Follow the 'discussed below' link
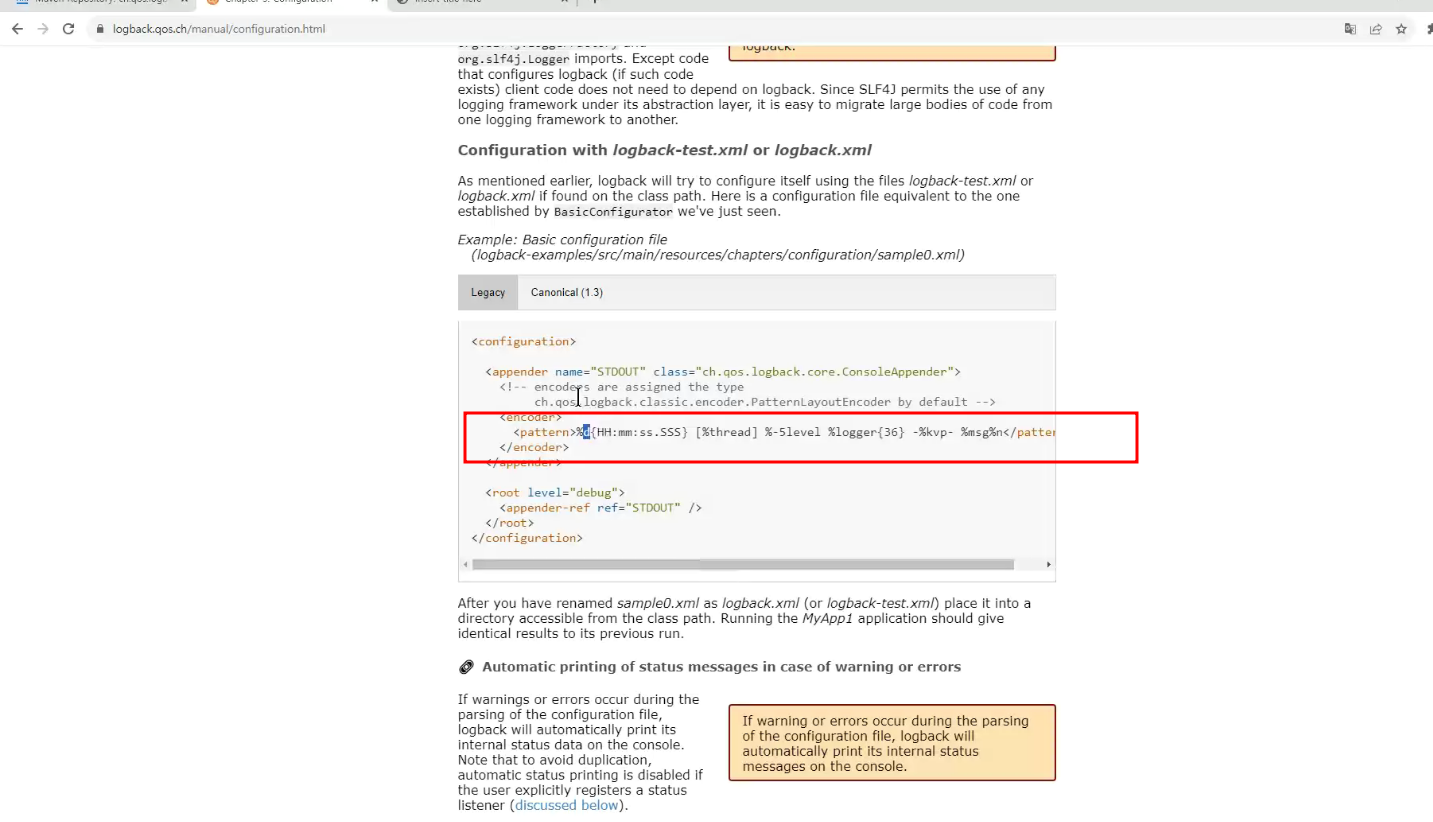This screenshot has height=822, width=1433. [x=567, y=805]
